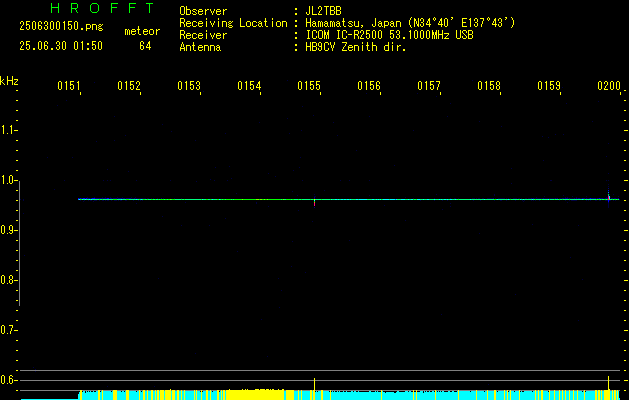629x400 pixels.
Task: Click time marker 0158
Action: click(489, 86)
